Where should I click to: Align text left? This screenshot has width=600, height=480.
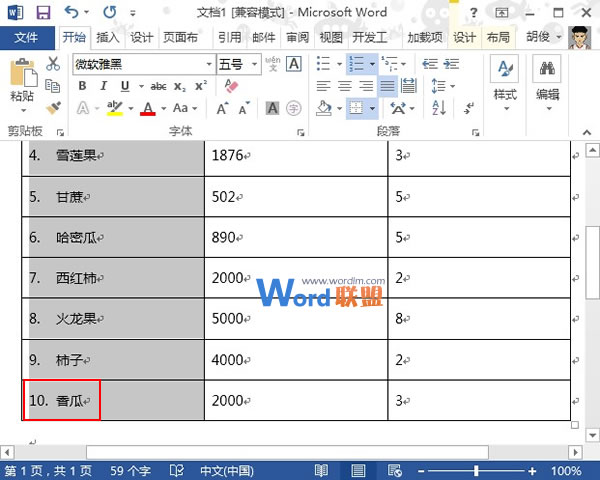pyautogui.click(x=323, y=86)
